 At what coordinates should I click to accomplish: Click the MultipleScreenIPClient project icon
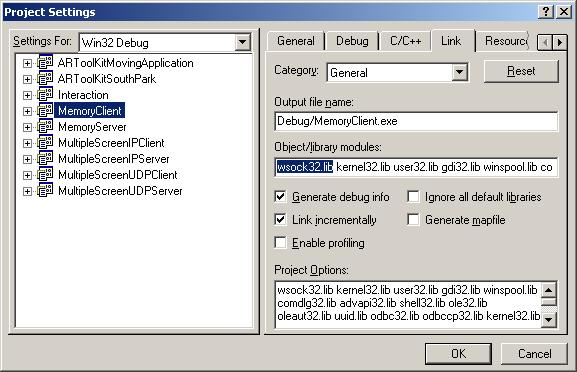click(45, 143)
